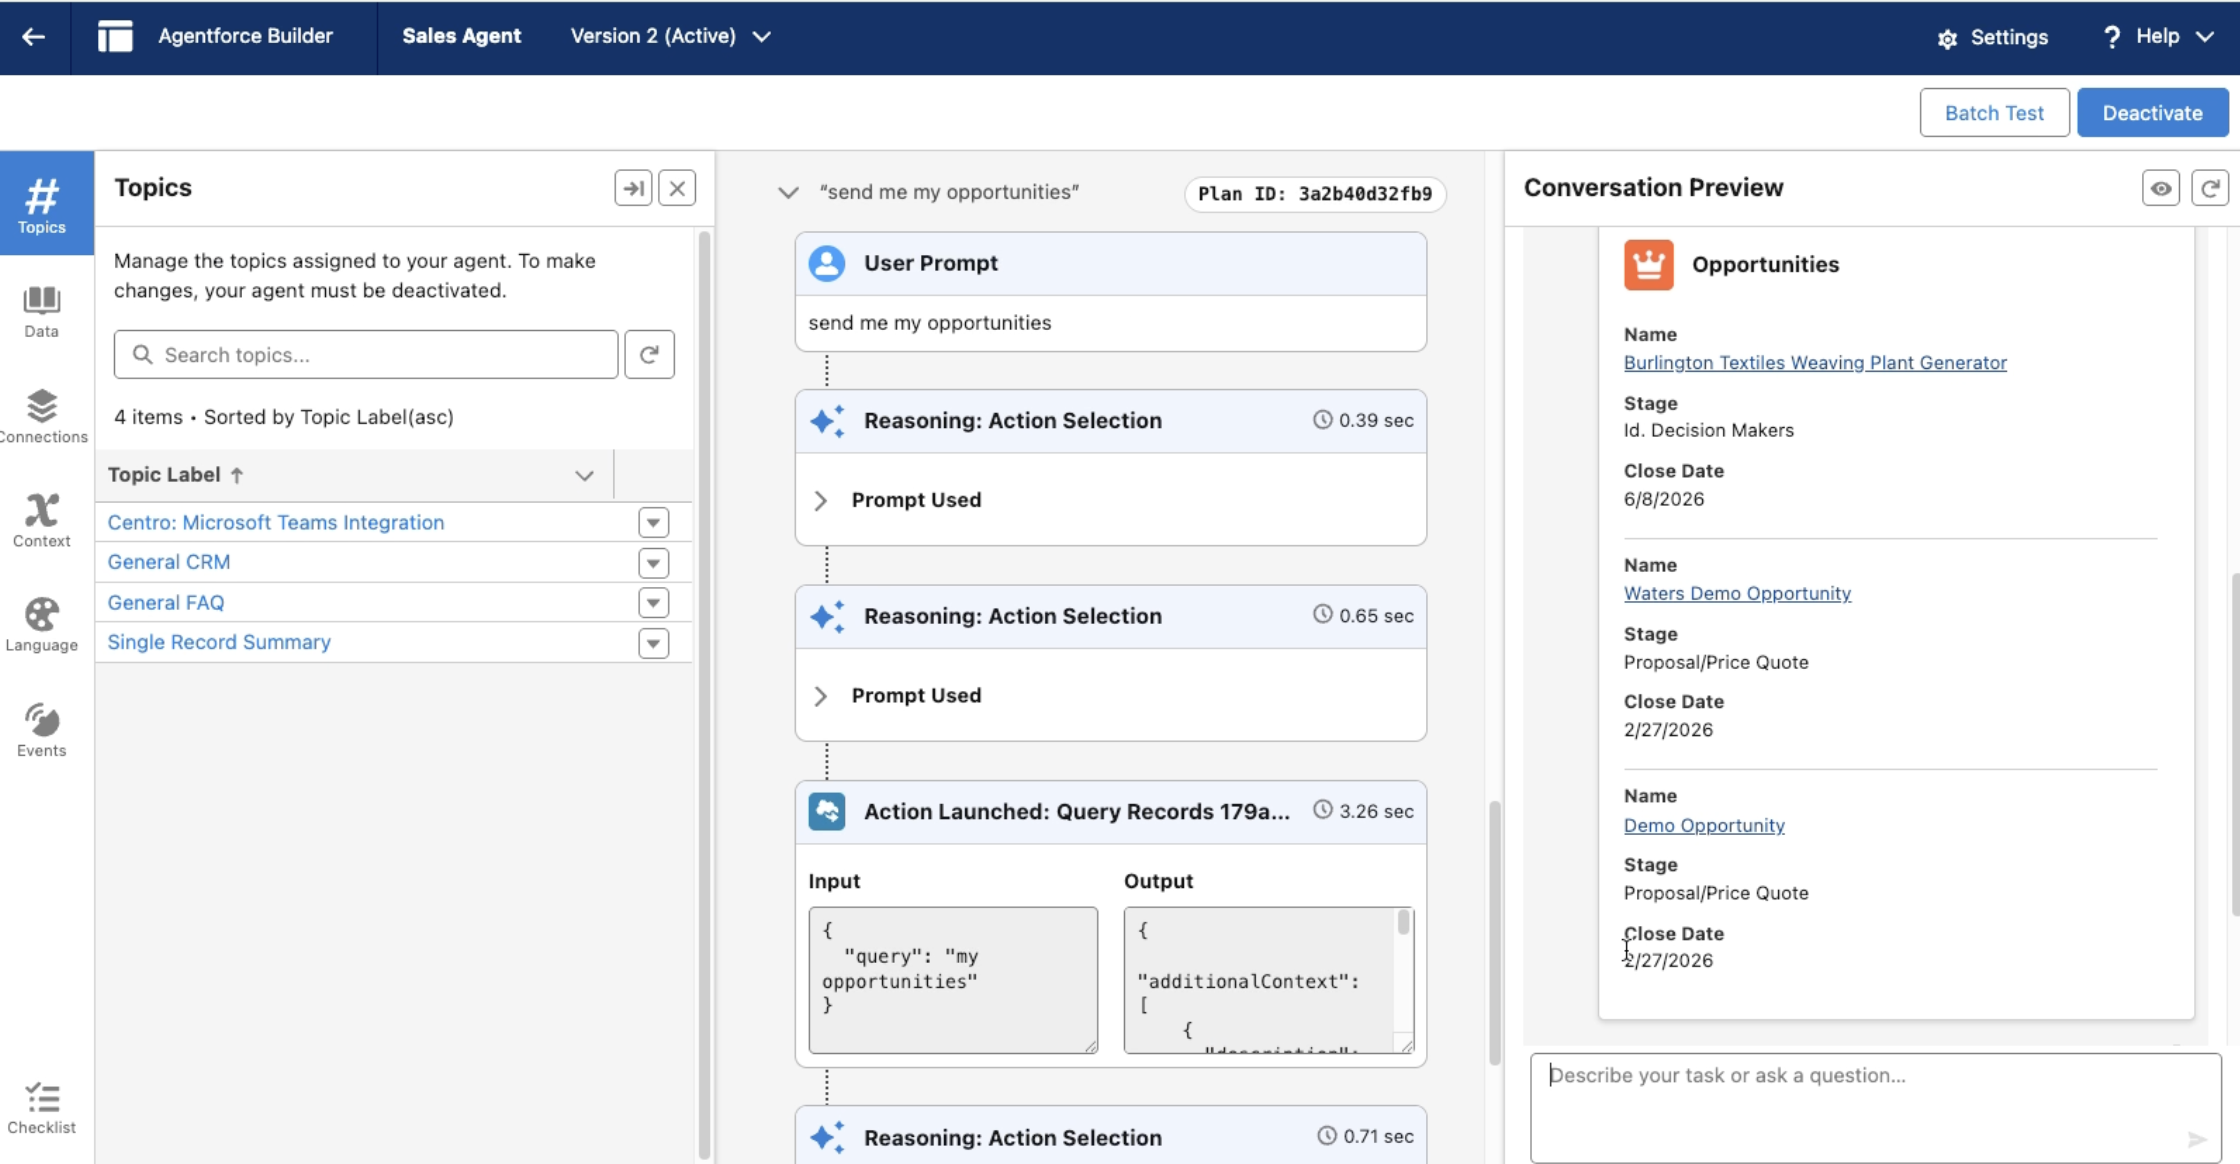Open the General CRM topic
Image resolution: width=2240 pixels, height=1164 pixels.
[169, 562]
